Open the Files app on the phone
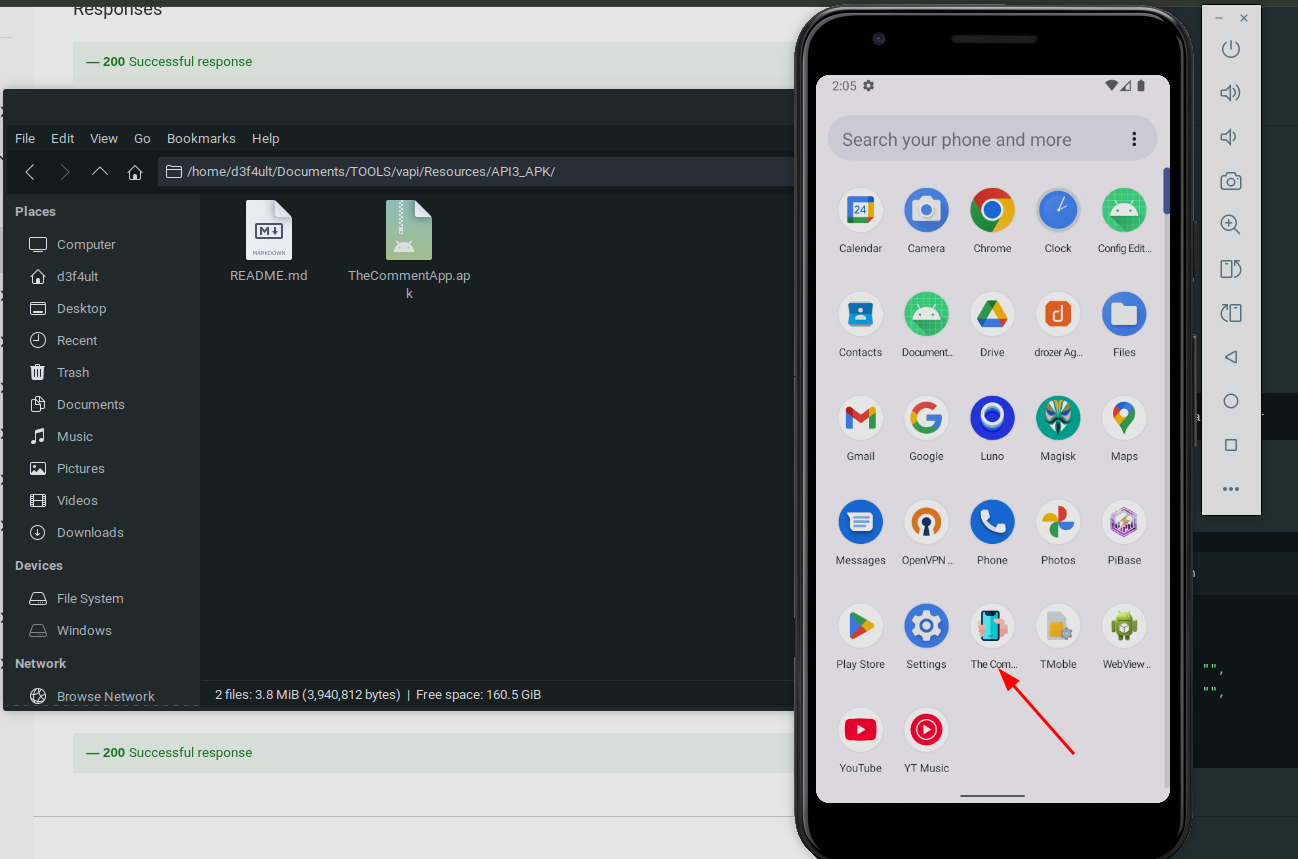This screenshot has width=1298, height=859. pyautogui.click(x=1124, y=315)
